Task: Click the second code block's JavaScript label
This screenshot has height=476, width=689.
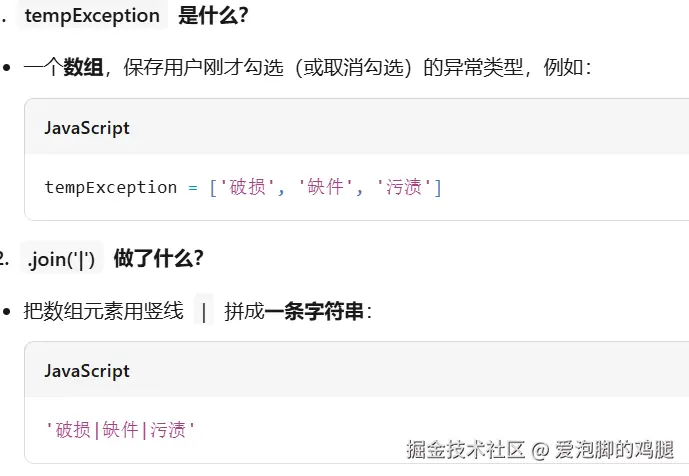Action: [x=87, y=371]
